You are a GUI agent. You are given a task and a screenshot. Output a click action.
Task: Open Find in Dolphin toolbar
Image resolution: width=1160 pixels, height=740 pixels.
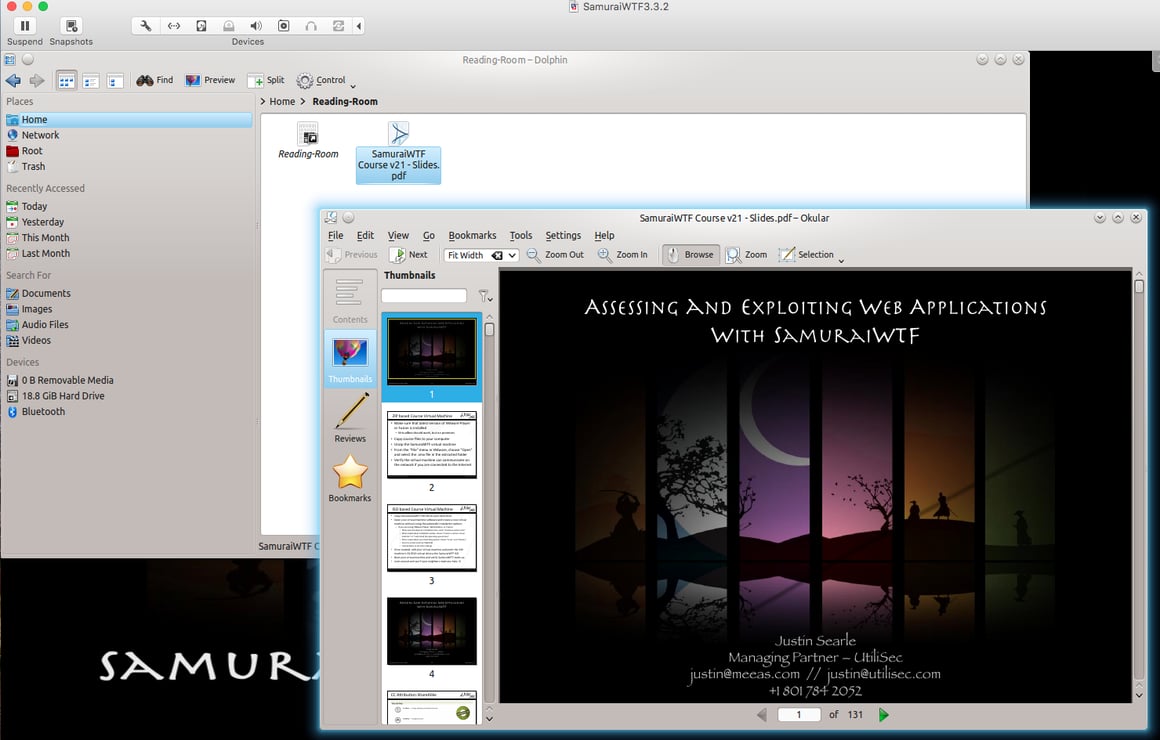pyautogui.click(x=155, y=80)
